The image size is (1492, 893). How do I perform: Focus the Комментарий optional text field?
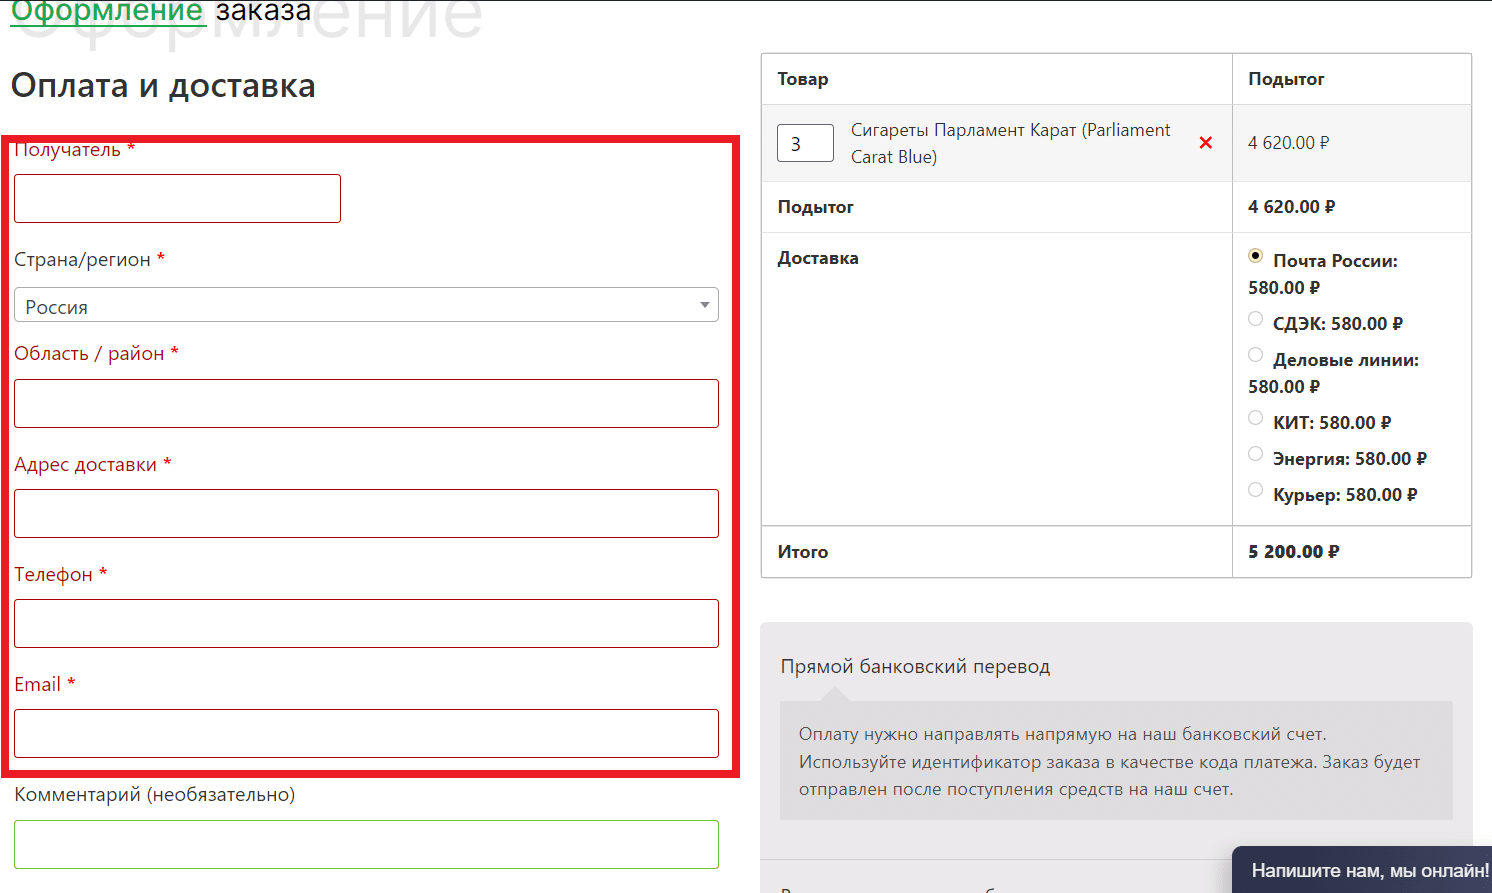pyautogui.click(x=366, y=844)
